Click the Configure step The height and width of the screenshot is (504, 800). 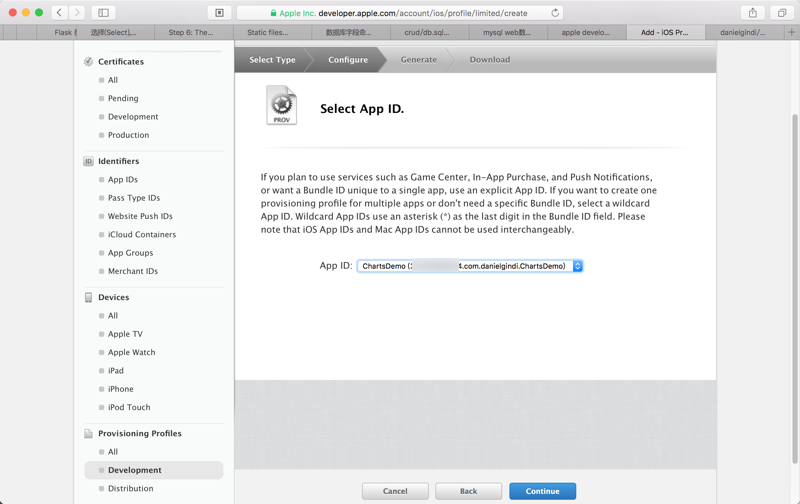pyautogui.click(x=348, y=60)
